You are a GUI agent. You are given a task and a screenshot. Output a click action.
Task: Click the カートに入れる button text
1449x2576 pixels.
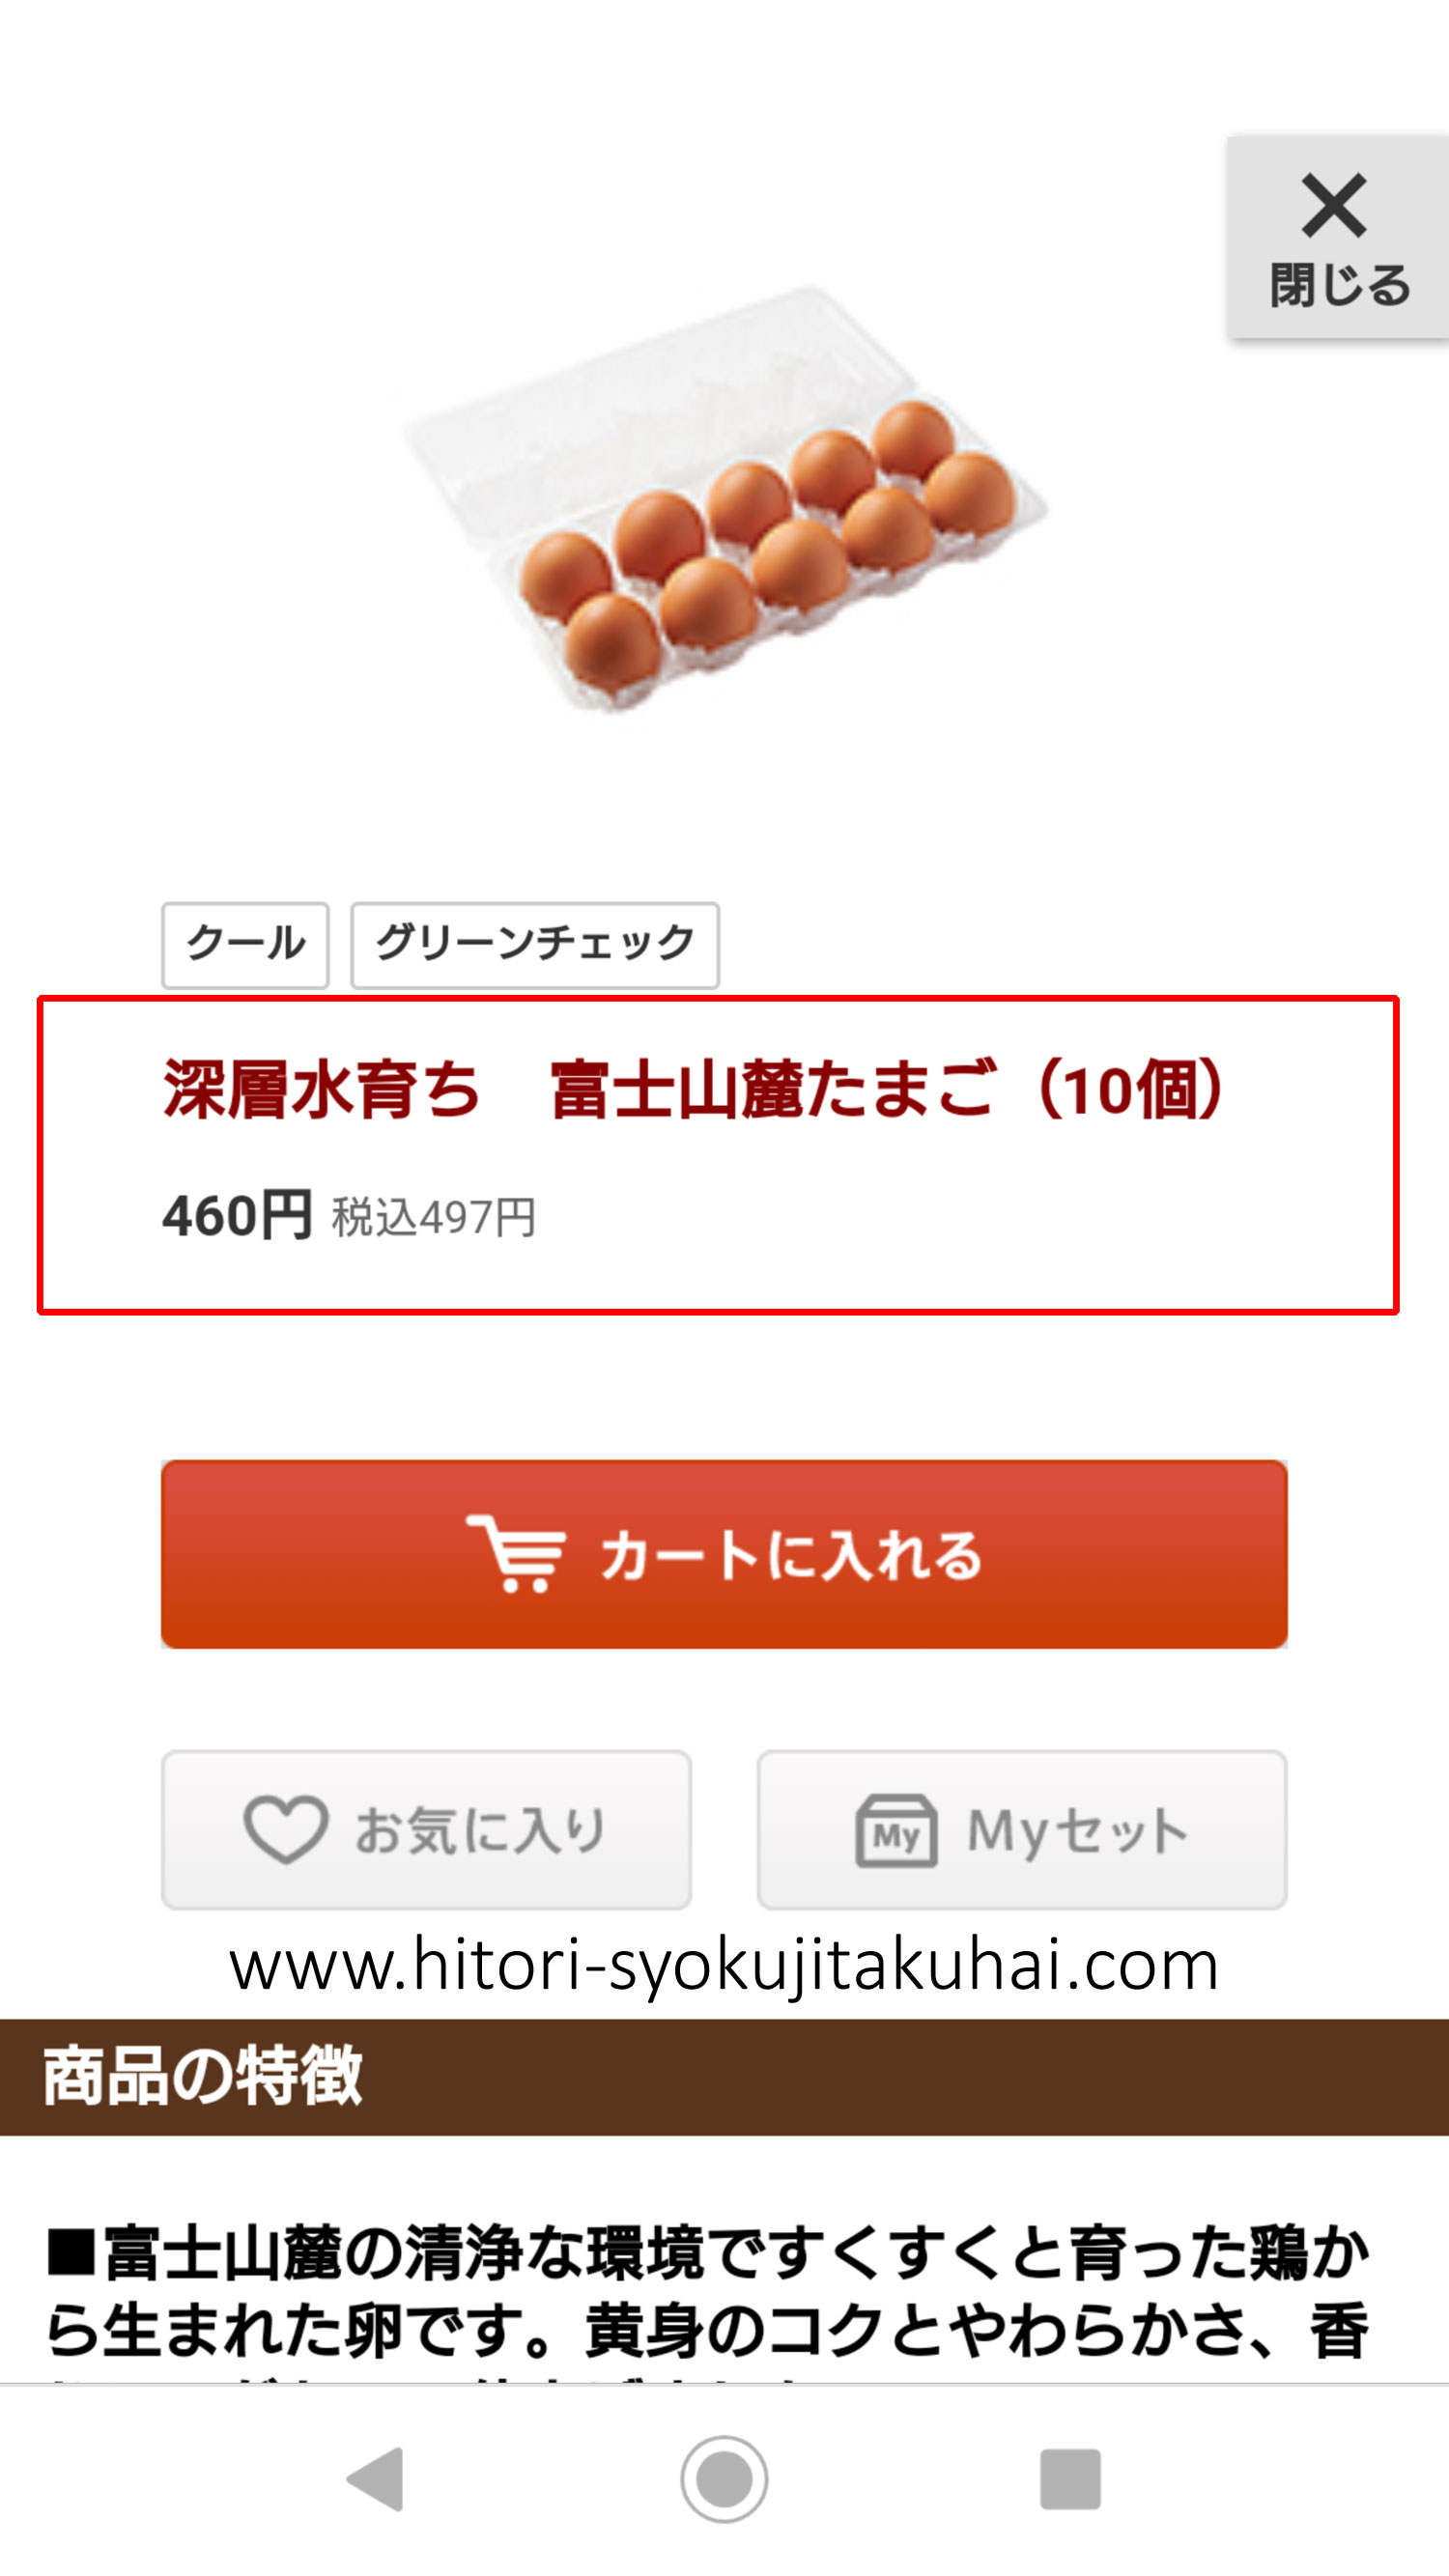791,1556
